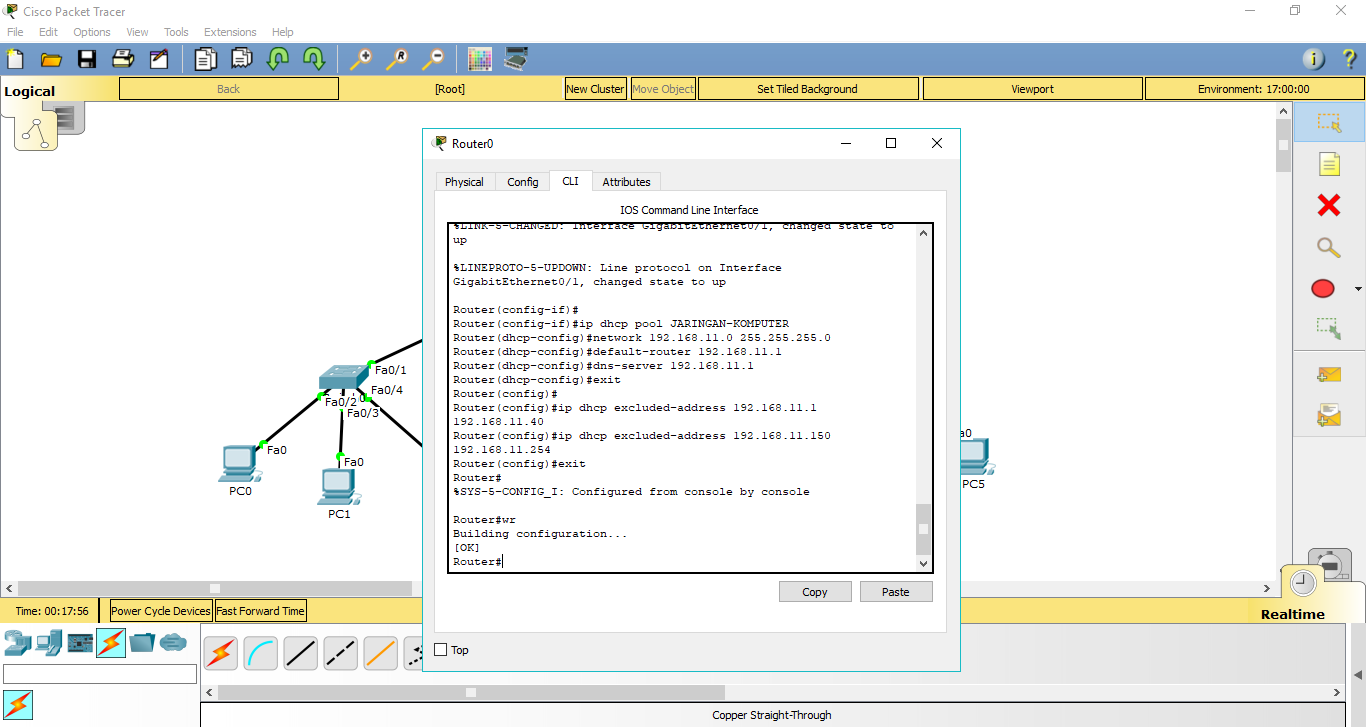This screenshot has height=727, width=1366.
Task: Click the Copy icon in main toolbar
Action: click(205, 59)
